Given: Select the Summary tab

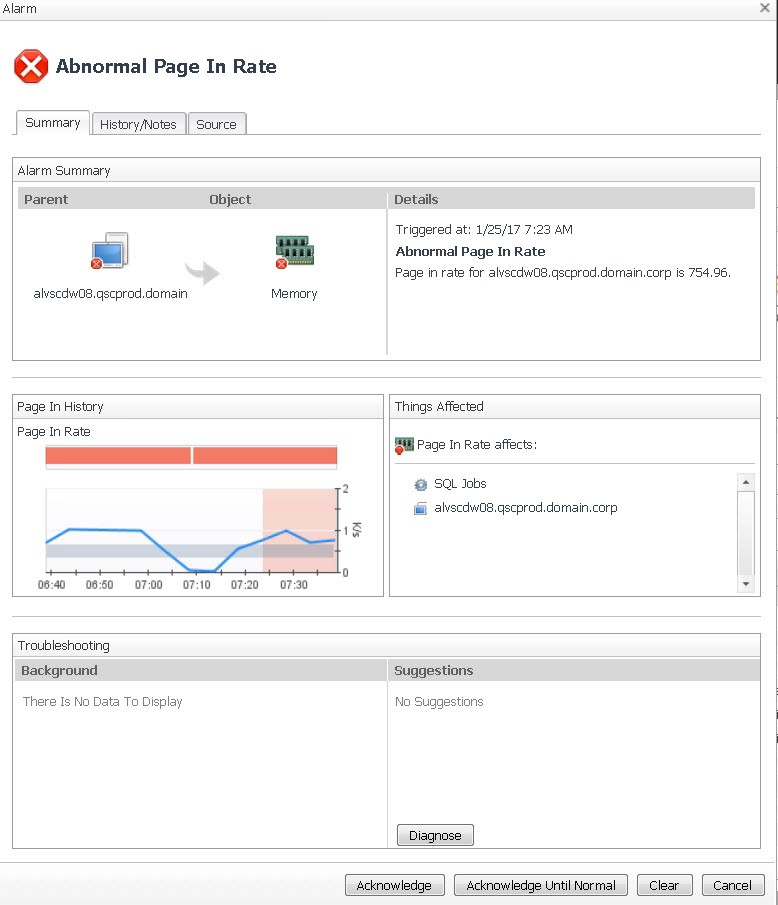Looking at the screenshot, I should point(53,123).
